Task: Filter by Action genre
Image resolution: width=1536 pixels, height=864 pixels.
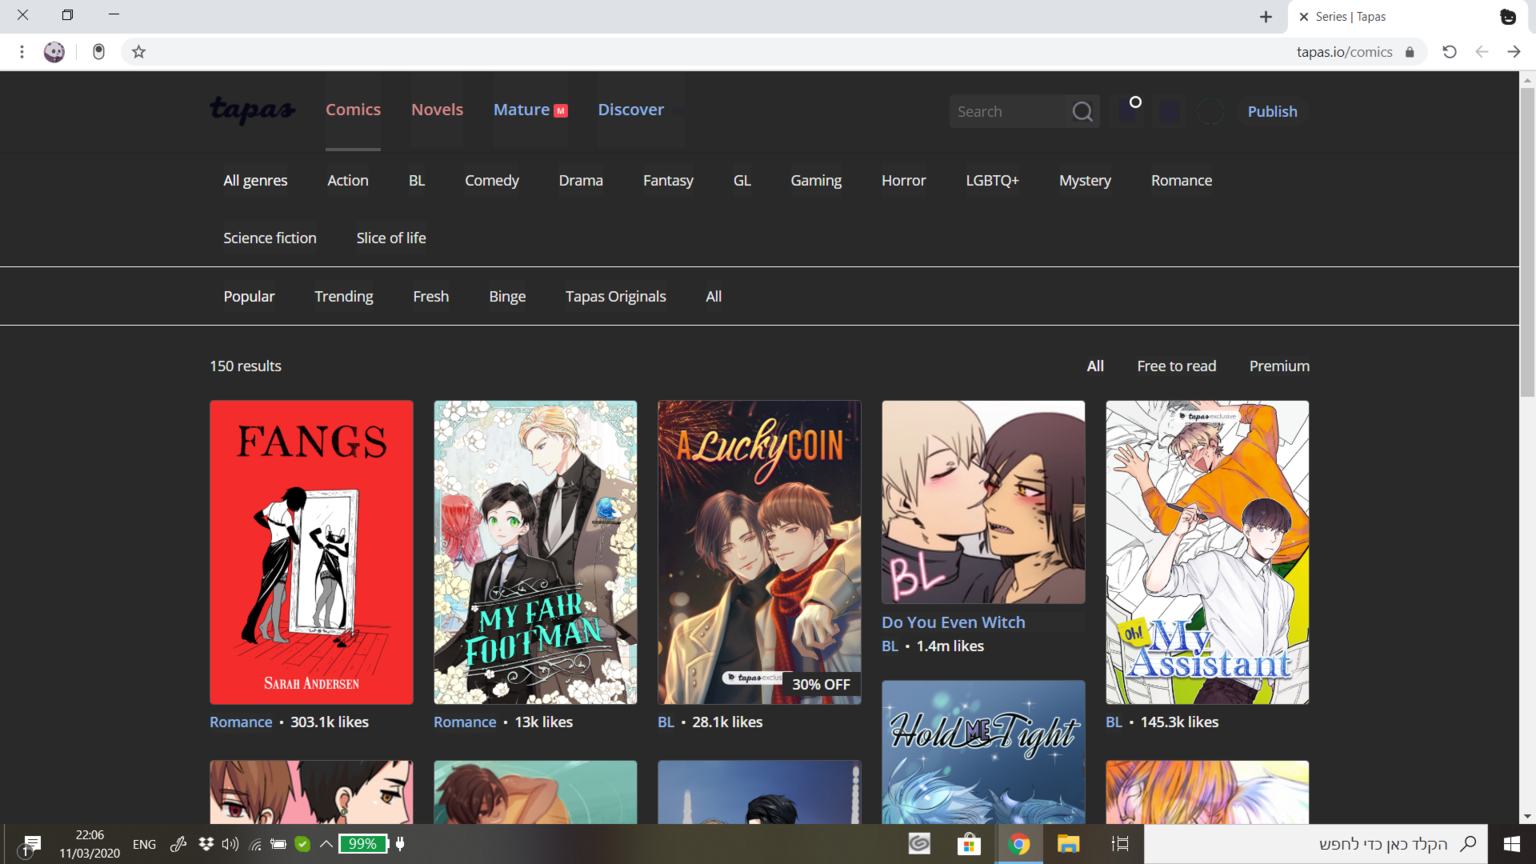Action: click(x=348, y=181)
